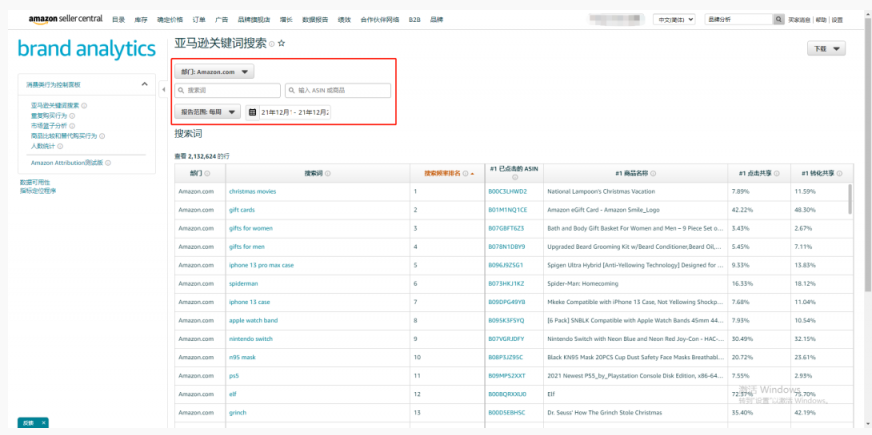Click the iphone 13 pro max case term
872x435 pixels.
click(261, 265)
